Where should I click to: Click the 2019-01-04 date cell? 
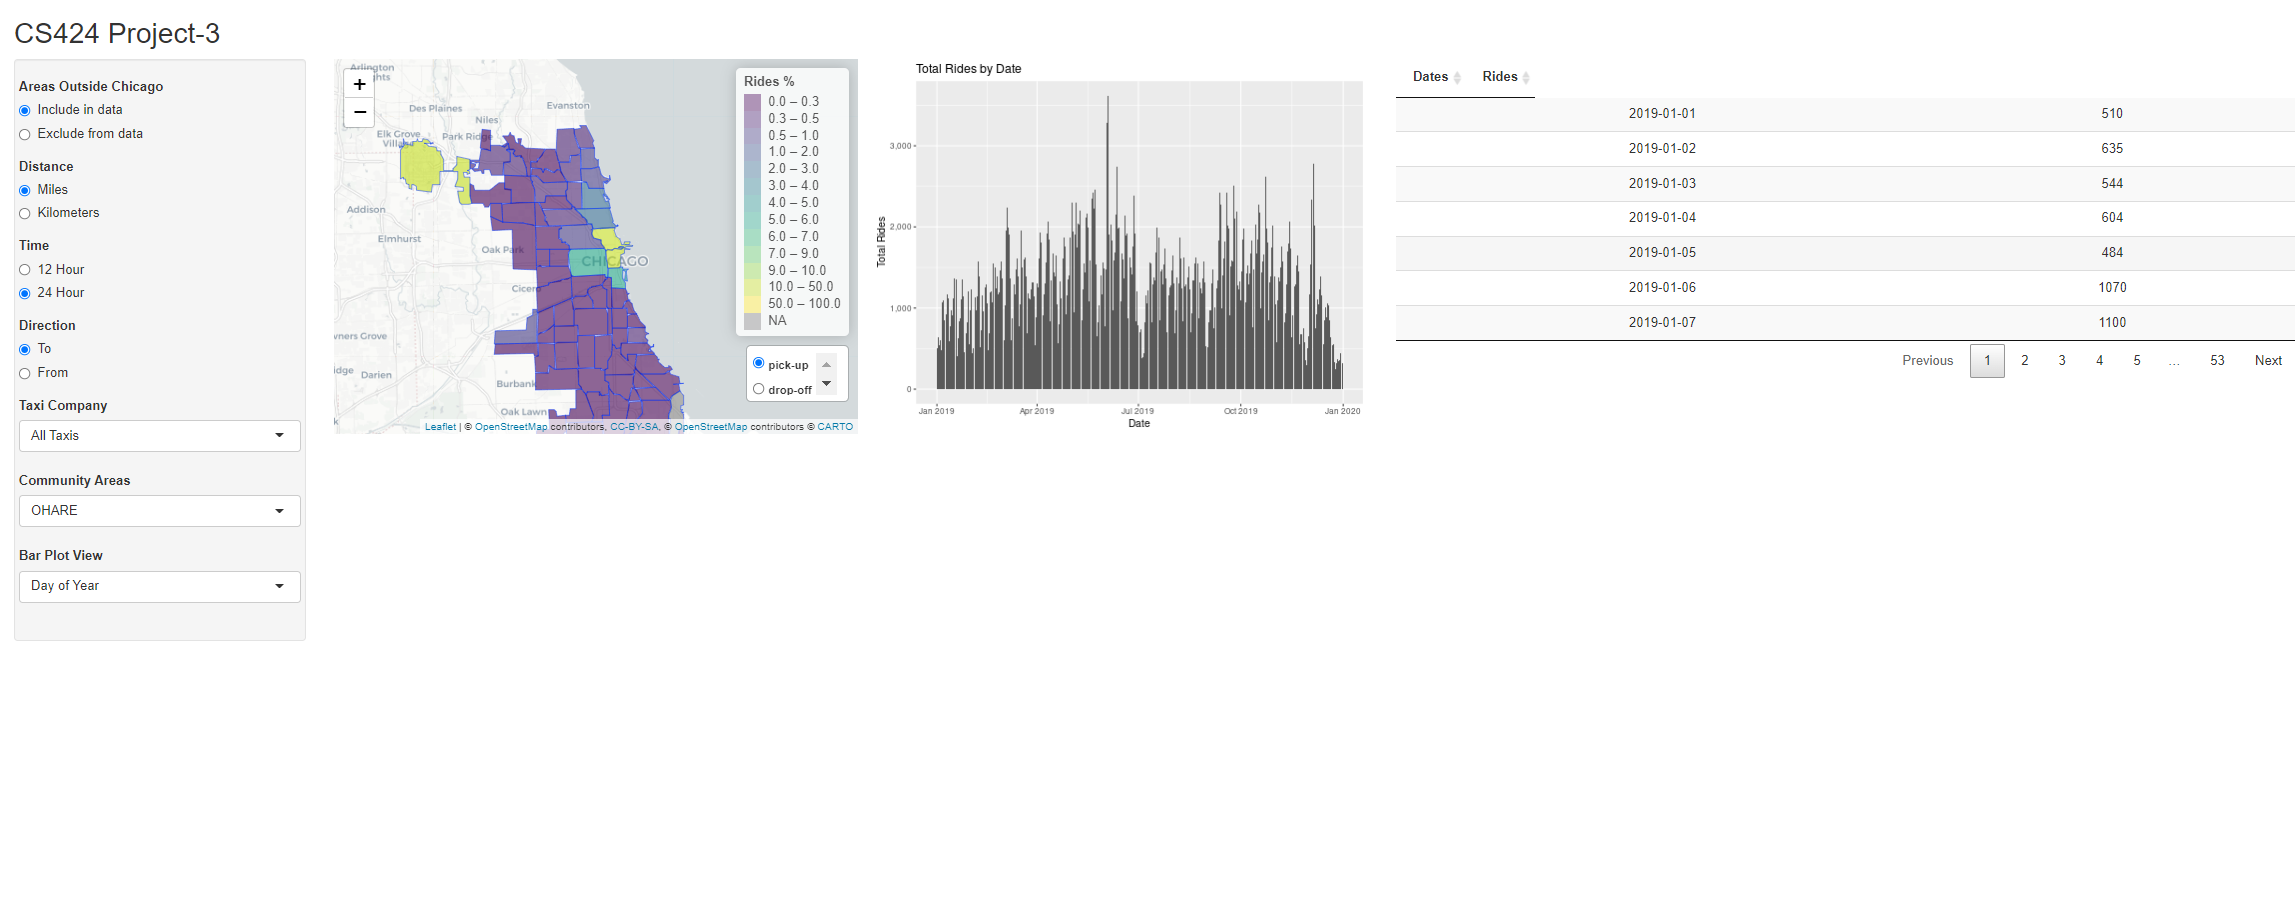click(1662, 218)
